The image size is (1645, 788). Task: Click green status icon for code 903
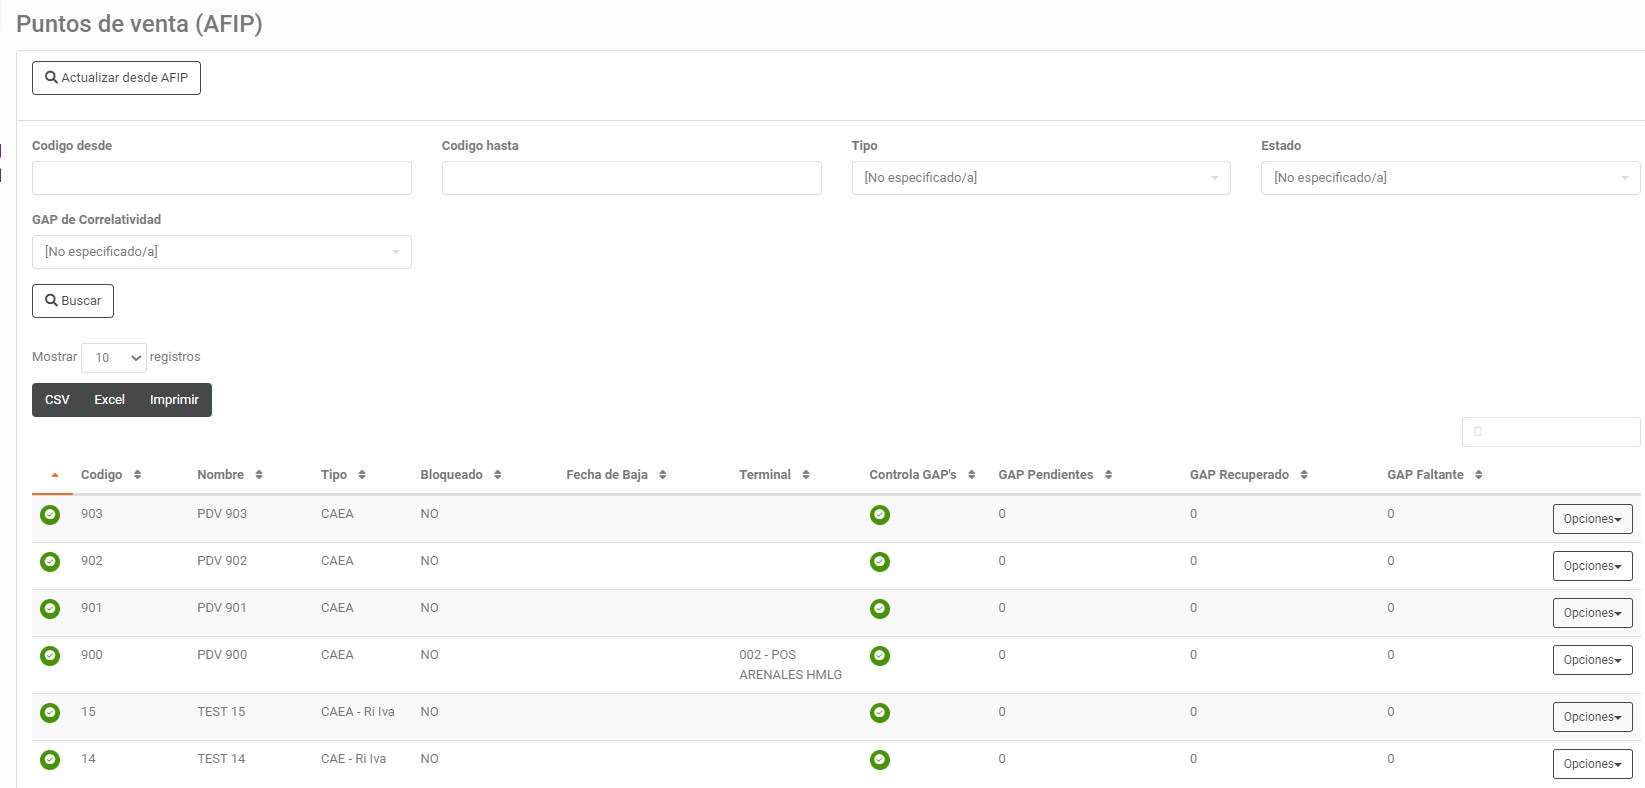pyautogui.click(x=50, y=515)
